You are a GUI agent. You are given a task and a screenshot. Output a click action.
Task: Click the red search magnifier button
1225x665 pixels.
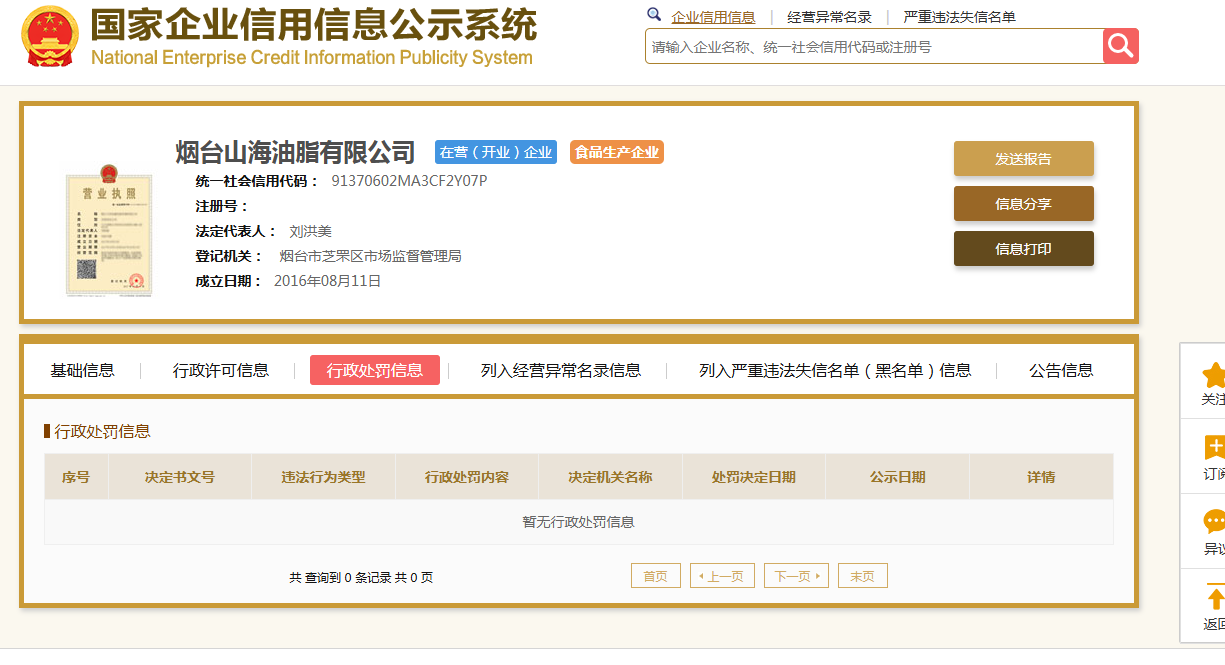[x=1121, y=46]
